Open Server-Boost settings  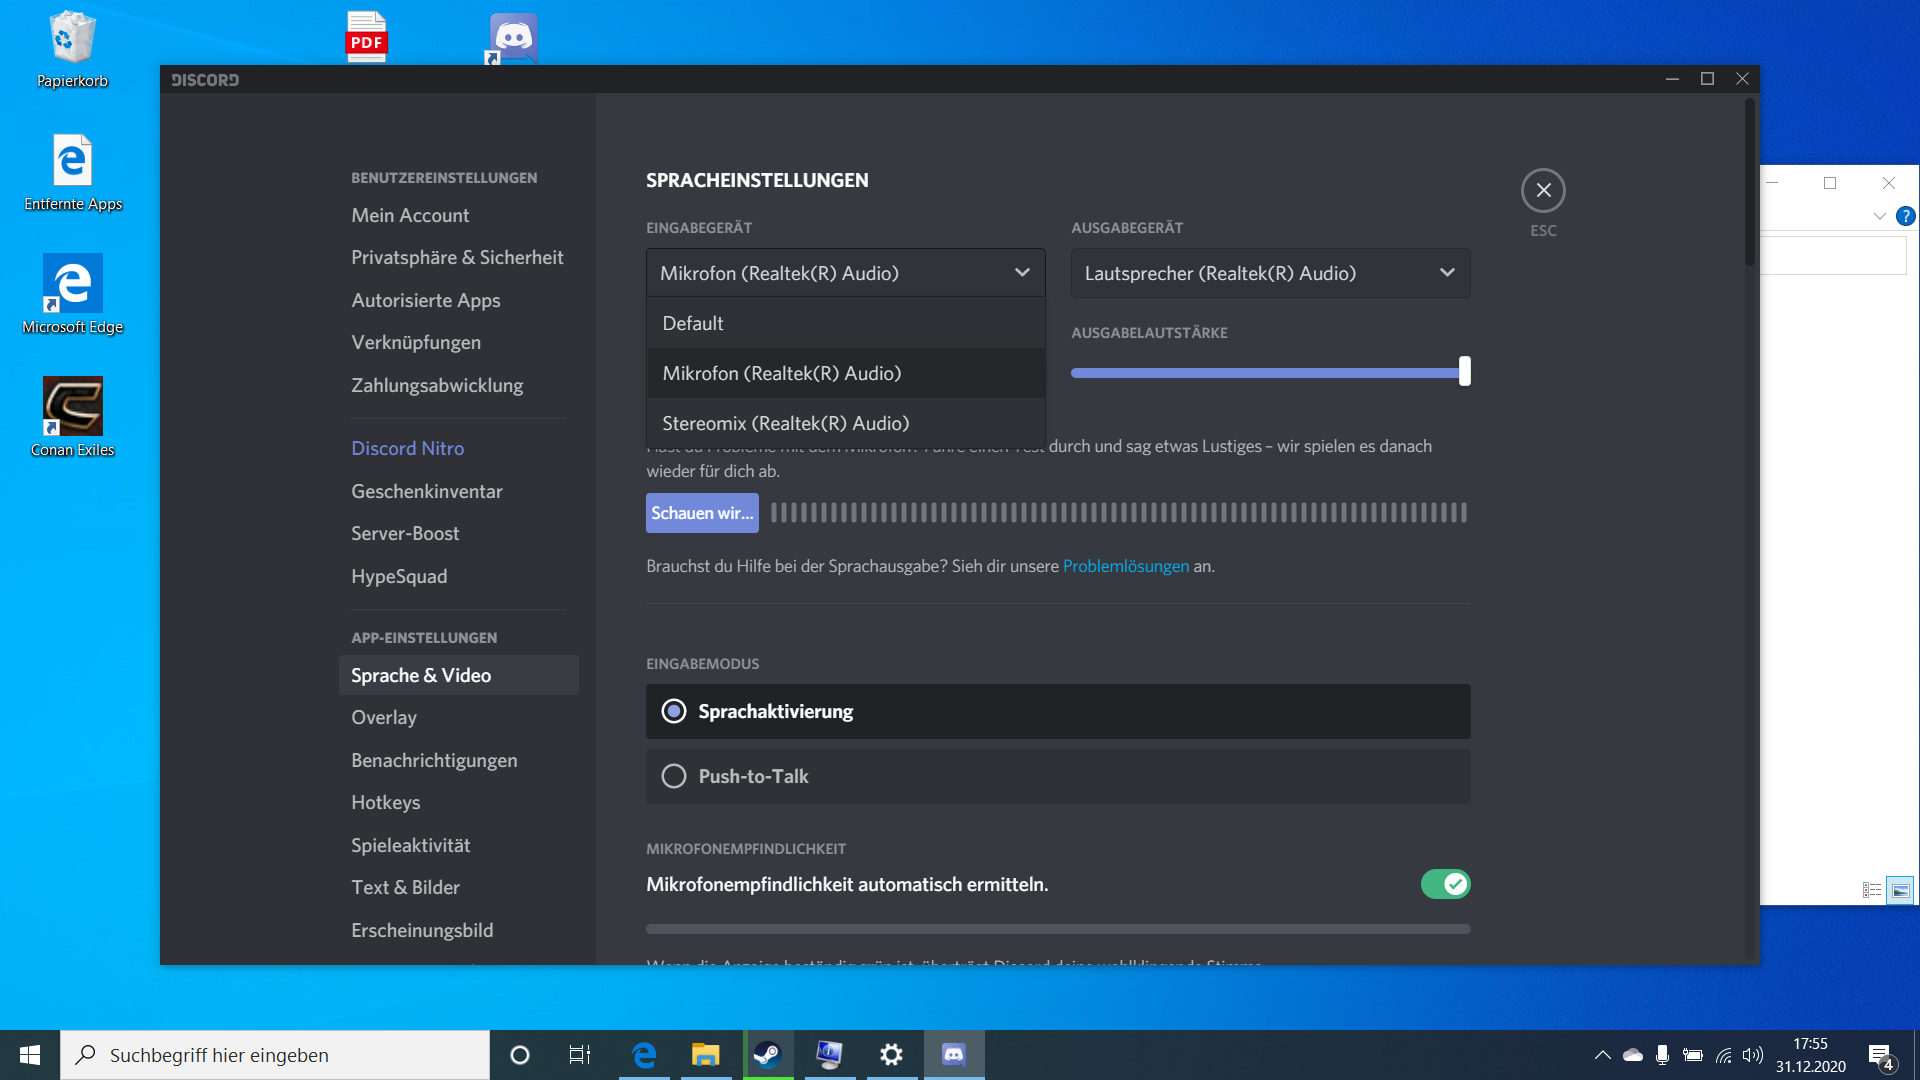(x=459, y=533)
